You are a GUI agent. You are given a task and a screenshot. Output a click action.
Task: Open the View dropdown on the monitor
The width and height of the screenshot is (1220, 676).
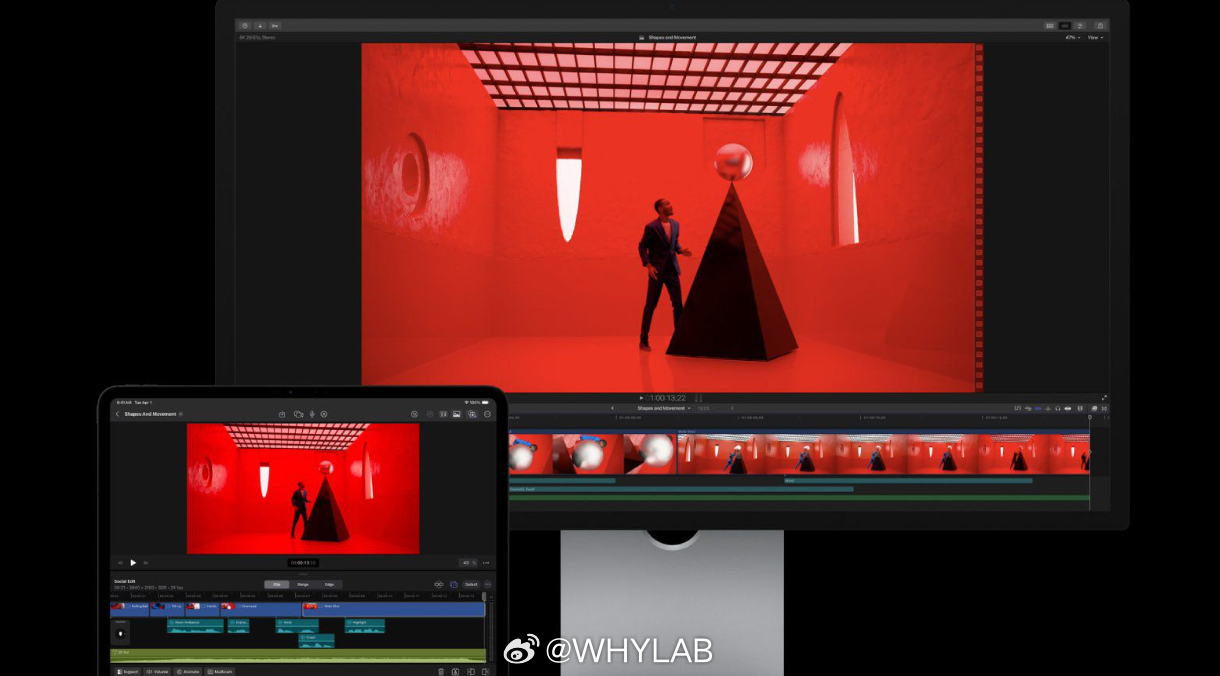[1095, 38]
